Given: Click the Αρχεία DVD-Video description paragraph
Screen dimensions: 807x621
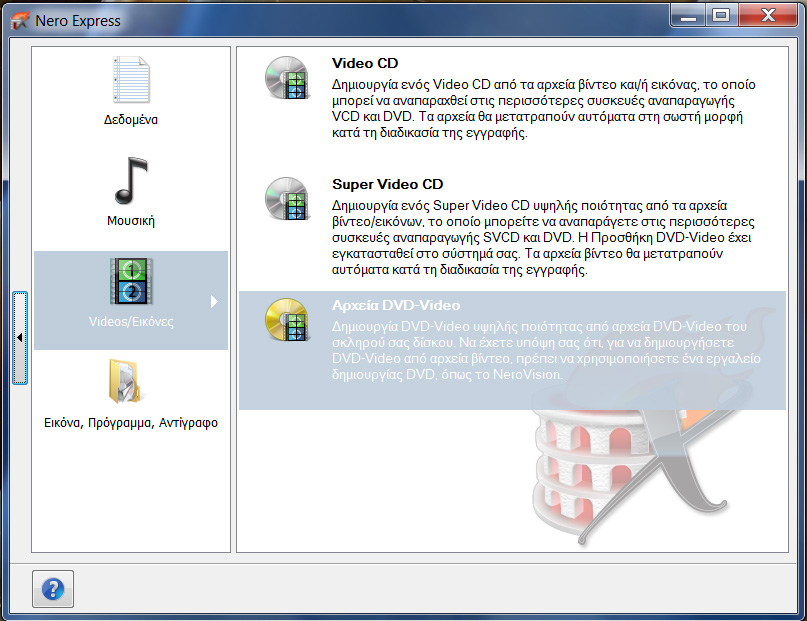Looking at the screenshot, I should pos(546,350).
